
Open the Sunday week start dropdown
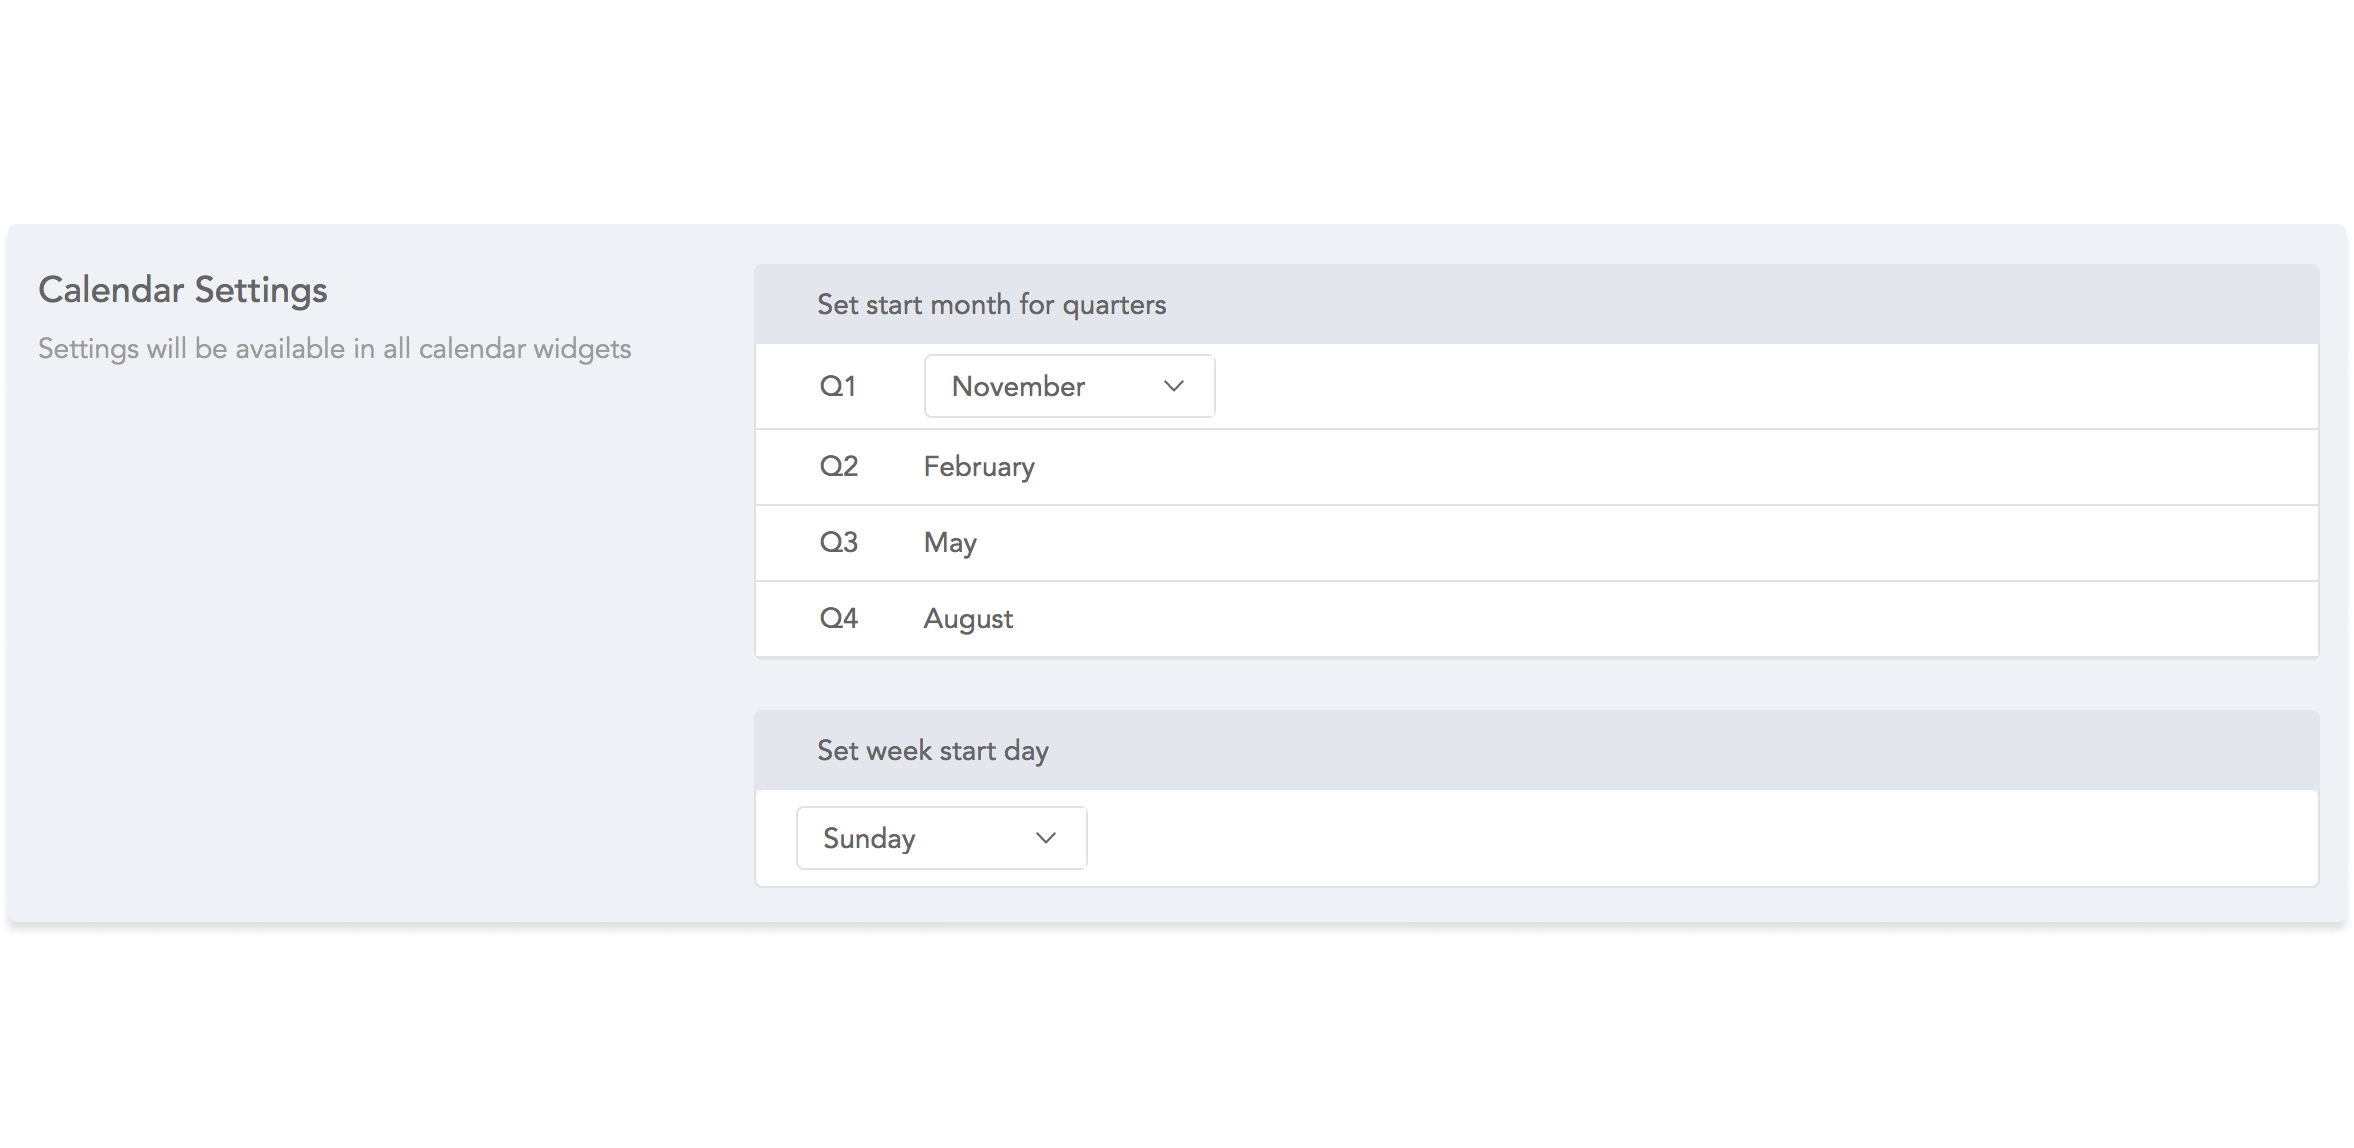click(941, 838)
